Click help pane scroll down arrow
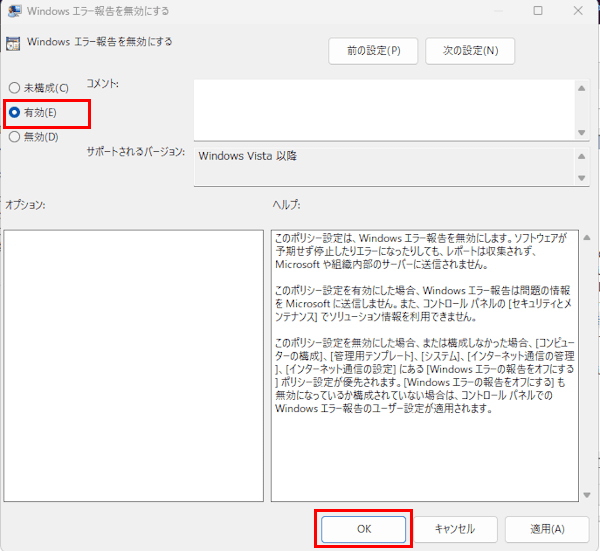 point(587,495)
